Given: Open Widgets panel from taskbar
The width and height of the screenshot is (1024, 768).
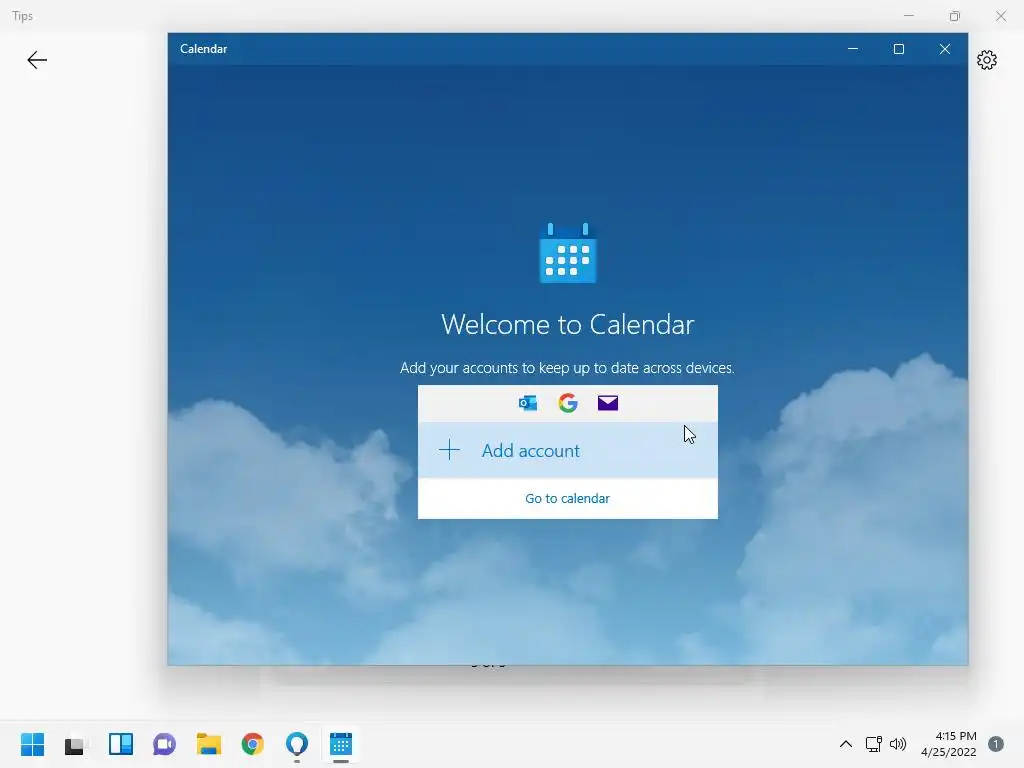Looking at the screenshot, I should (x=120, y=744).
